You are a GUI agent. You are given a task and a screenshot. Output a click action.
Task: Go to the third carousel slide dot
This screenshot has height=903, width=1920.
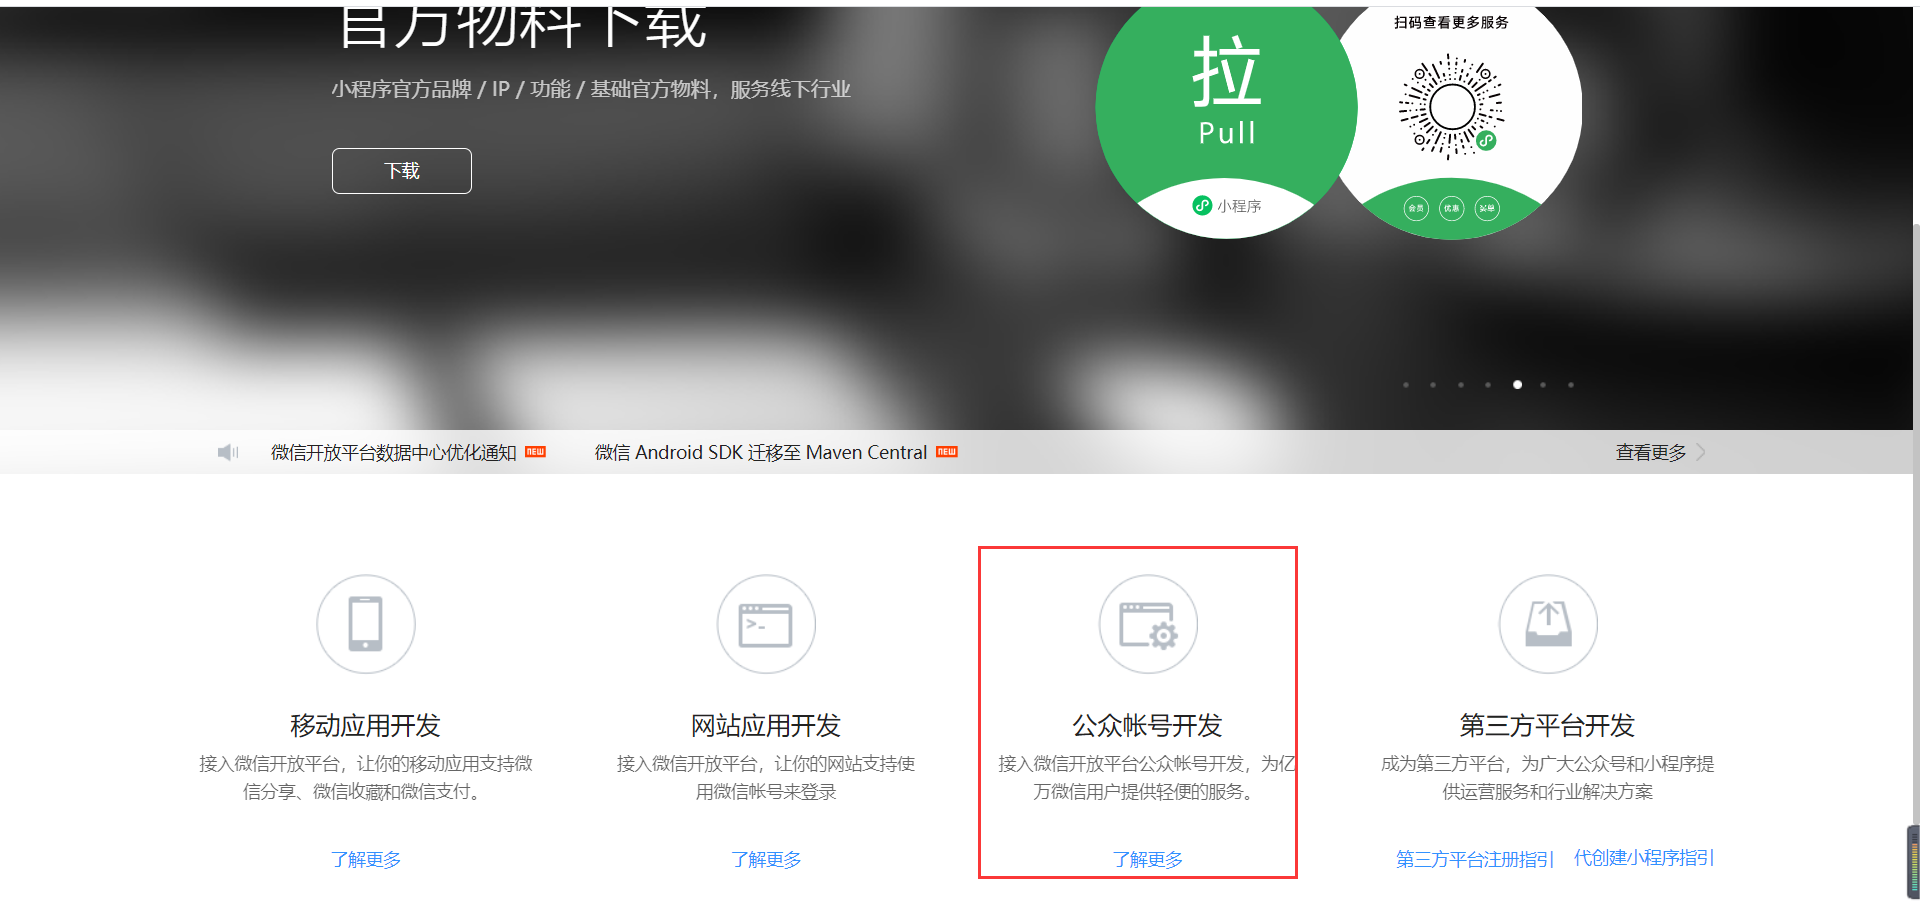point(1461,385)
